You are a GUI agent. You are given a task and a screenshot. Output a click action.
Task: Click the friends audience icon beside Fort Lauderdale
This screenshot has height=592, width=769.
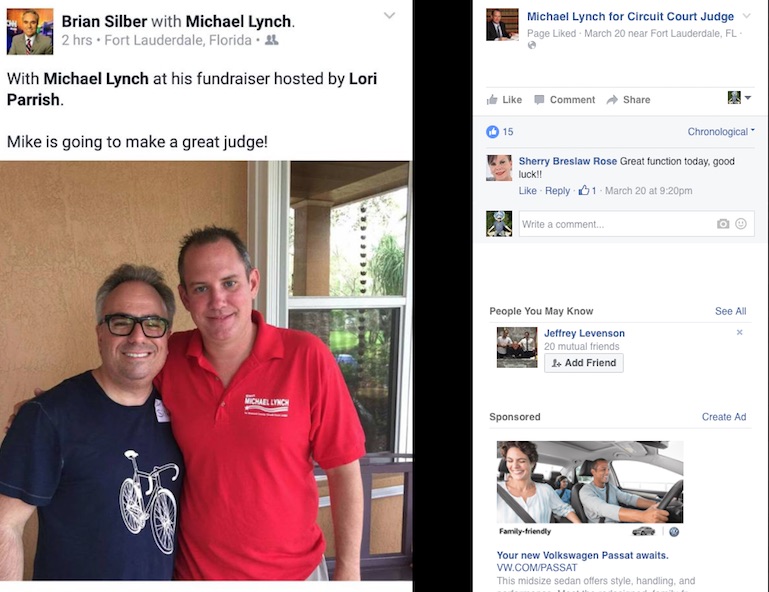coord(271,40)
